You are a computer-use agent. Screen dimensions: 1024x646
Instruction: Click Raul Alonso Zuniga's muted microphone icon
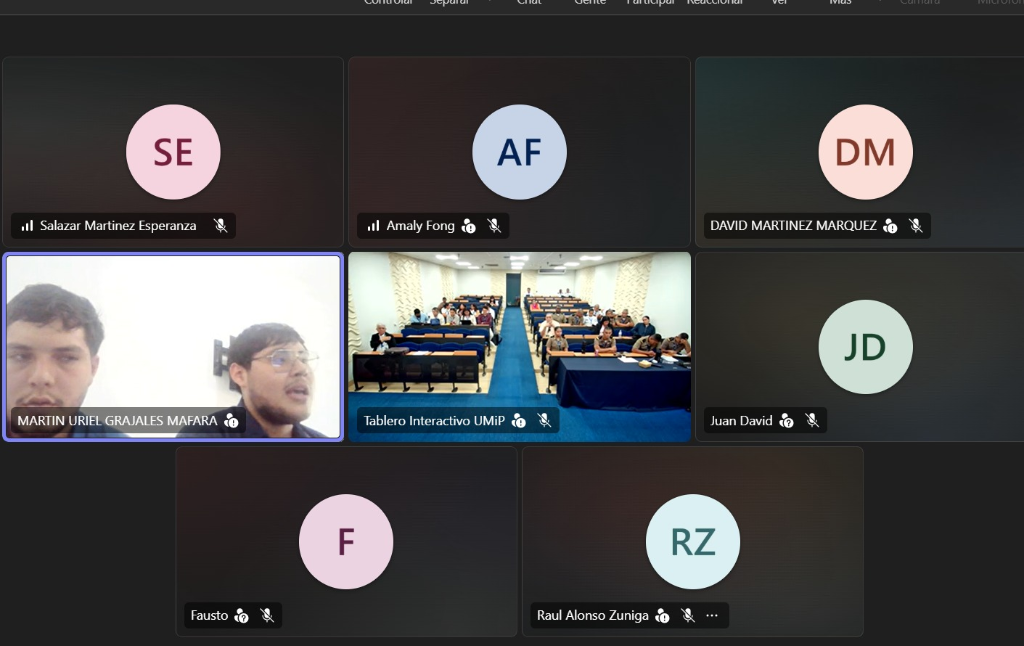[688, 615]
